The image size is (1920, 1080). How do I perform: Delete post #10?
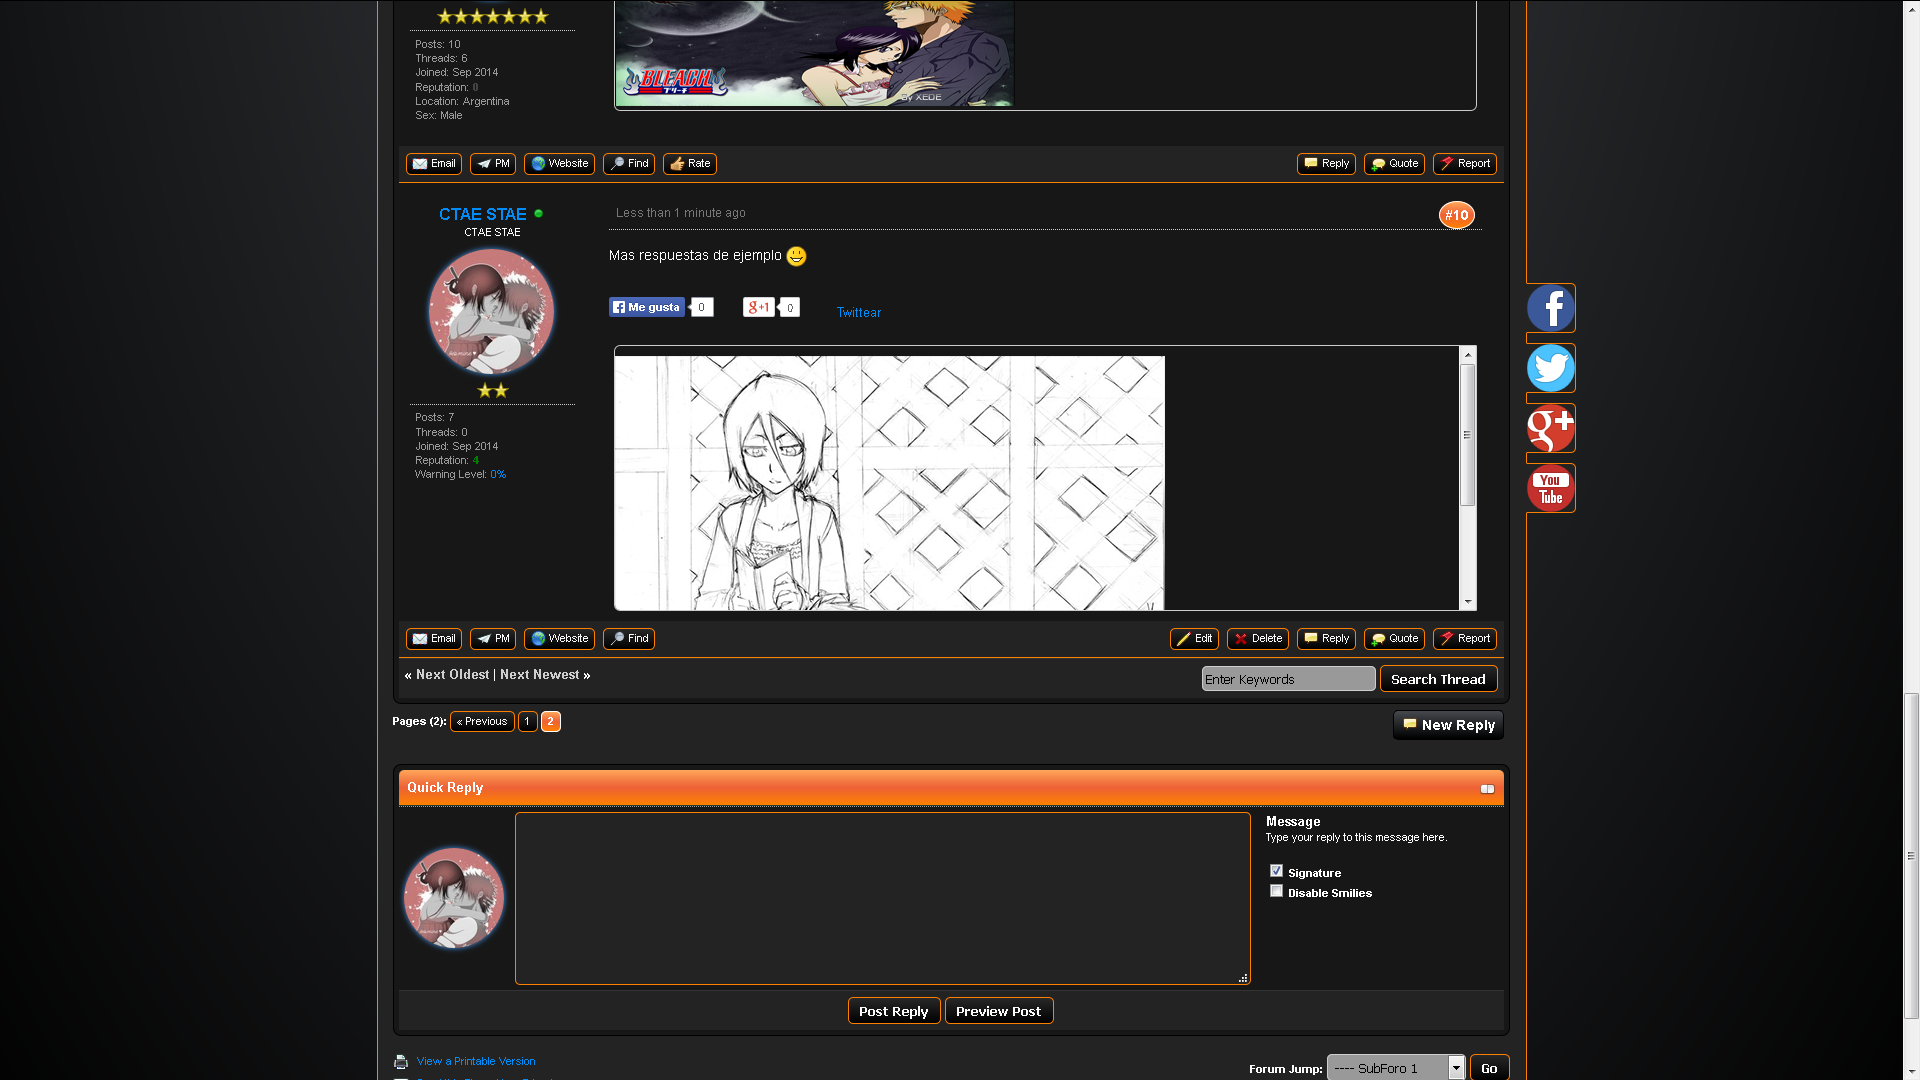coord(1257,638)
